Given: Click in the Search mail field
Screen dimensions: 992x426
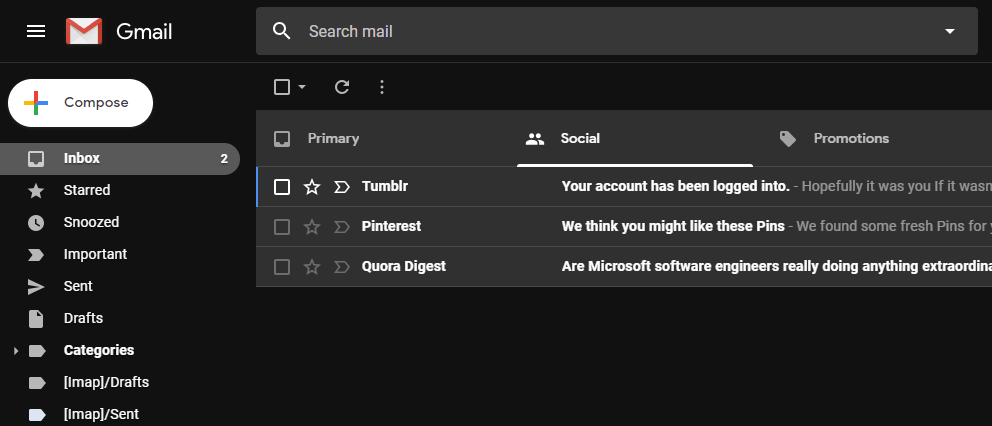Looking at the screenshot, I should (x=600, y=31).
